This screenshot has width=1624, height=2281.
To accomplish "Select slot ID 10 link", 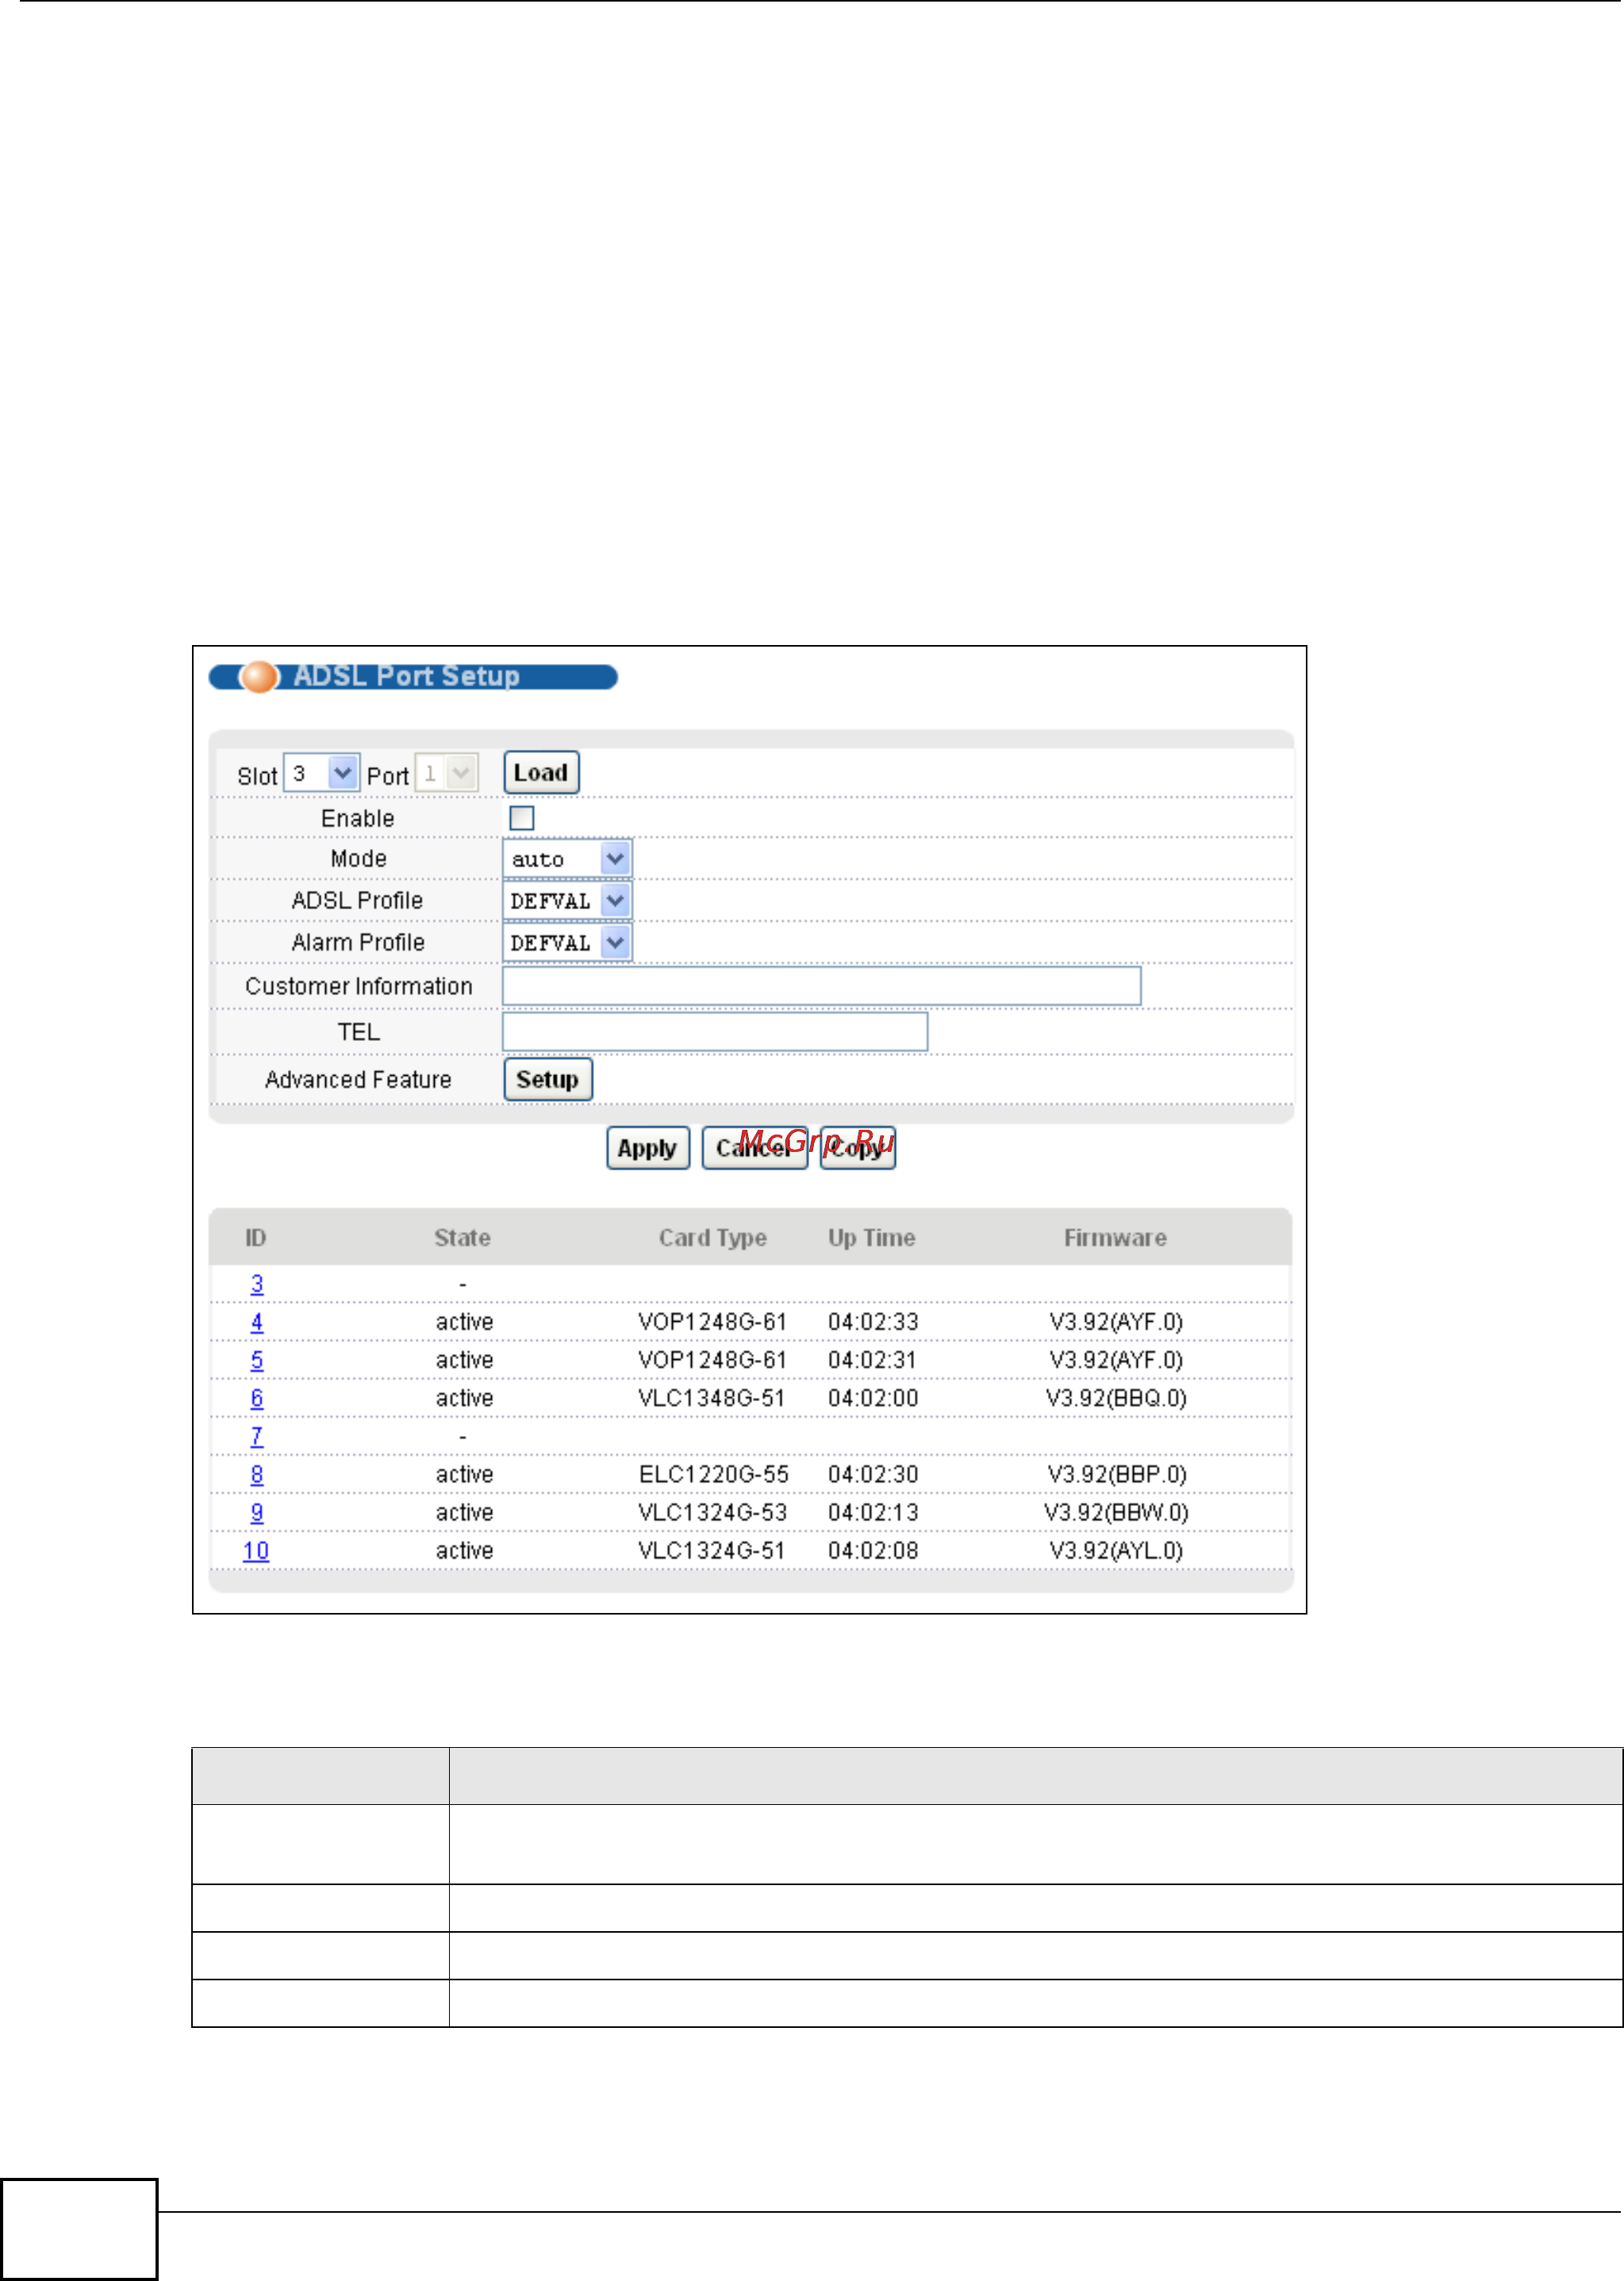I will [x=256, y=1550].
